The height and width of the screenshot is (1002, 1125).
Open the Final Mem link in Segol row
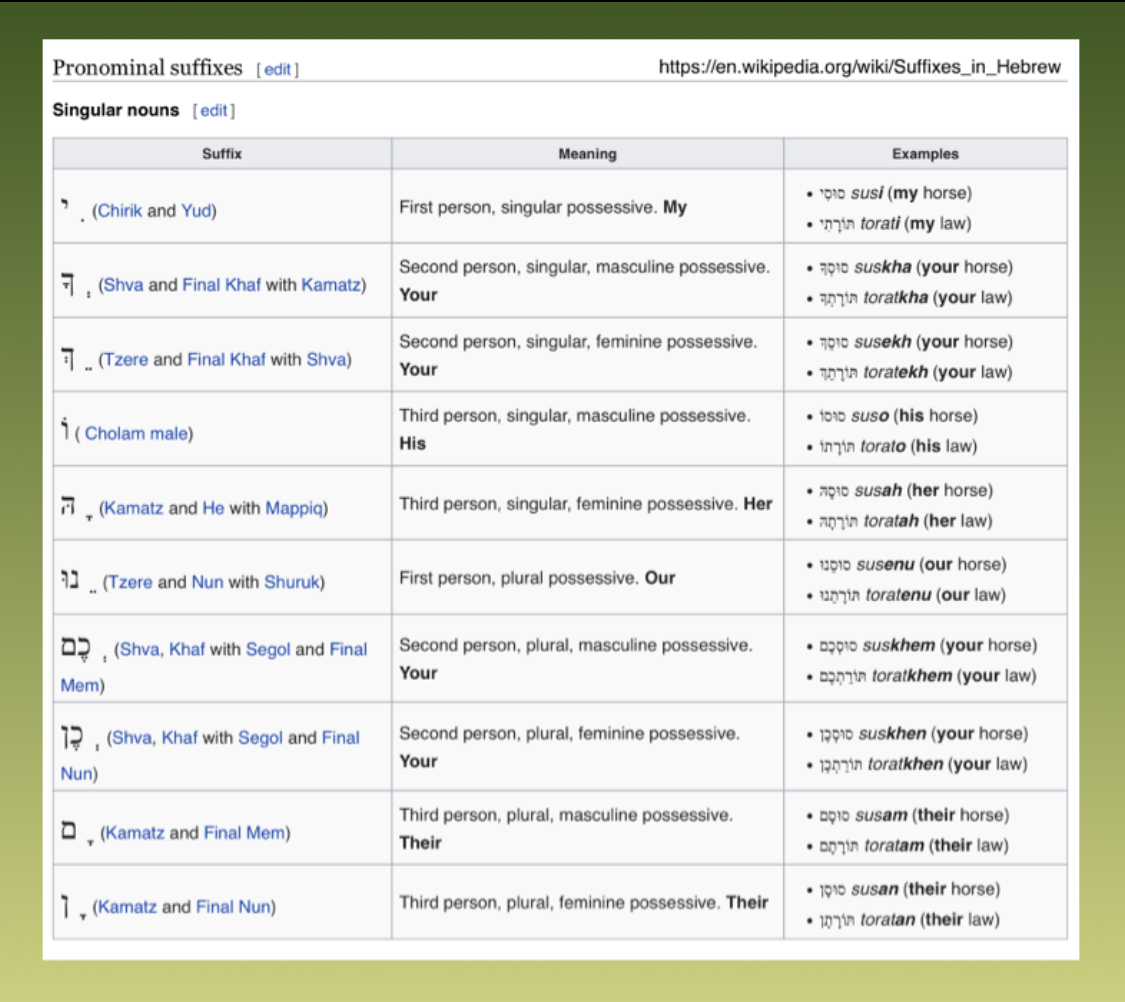[349, 649]
